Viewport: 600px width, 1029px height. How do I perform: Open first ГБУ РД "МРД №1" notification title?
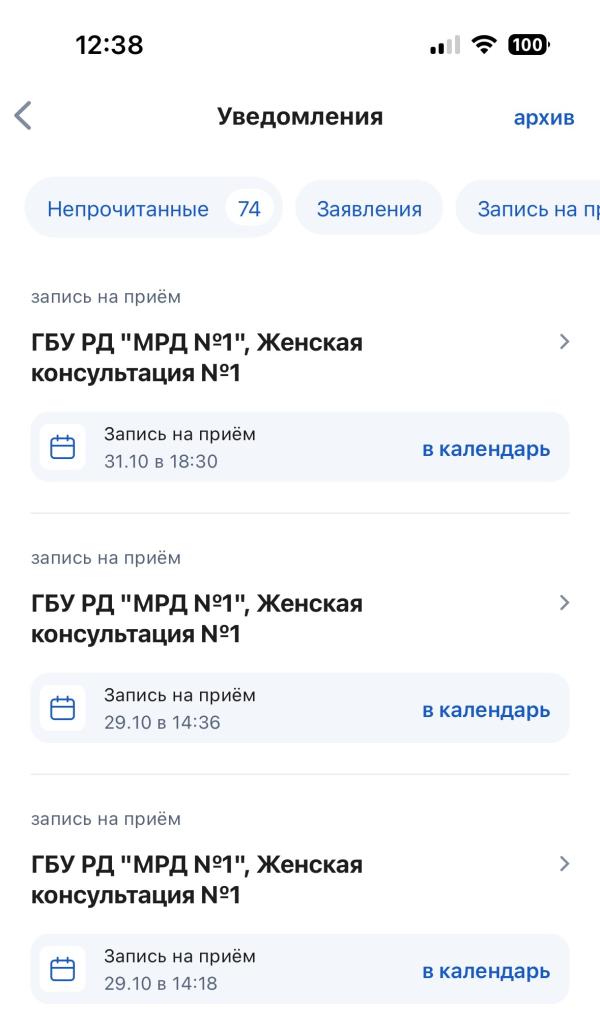(195, 358)
